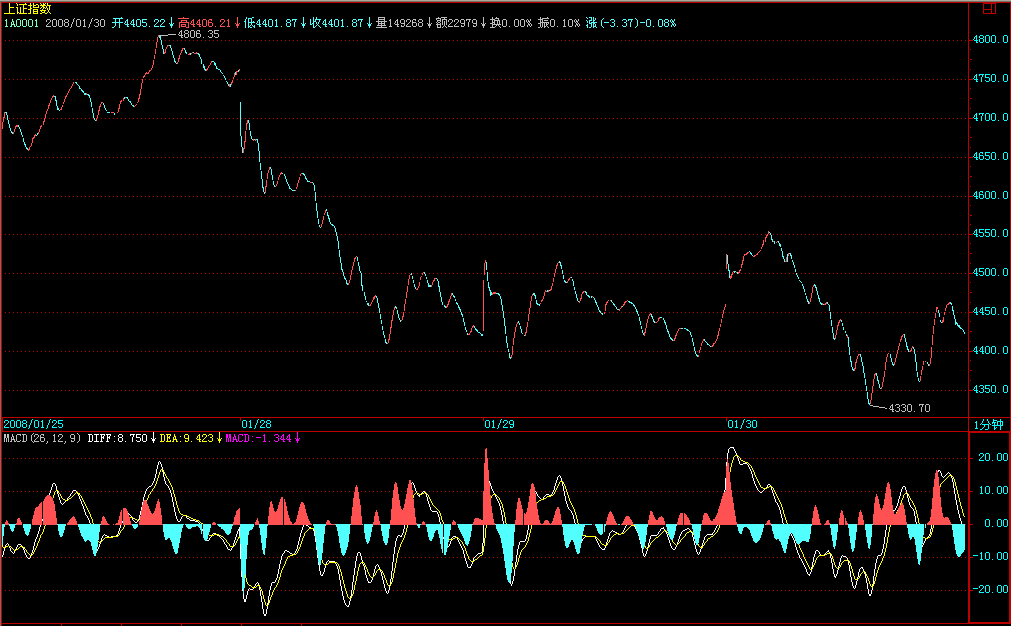Open the 1分钟 period selector
The image size is (1011, 626).
(988, 425)
